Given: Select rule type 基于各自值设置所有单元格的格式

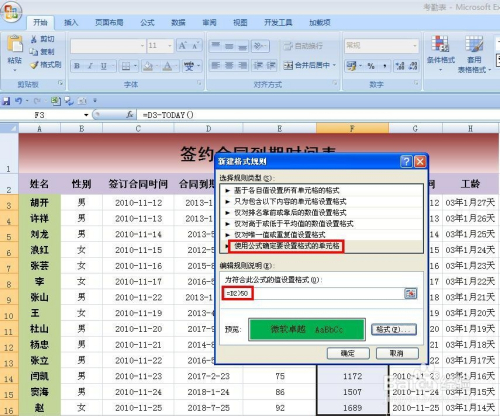Looking at the screenshot, I should pos(322,190).
